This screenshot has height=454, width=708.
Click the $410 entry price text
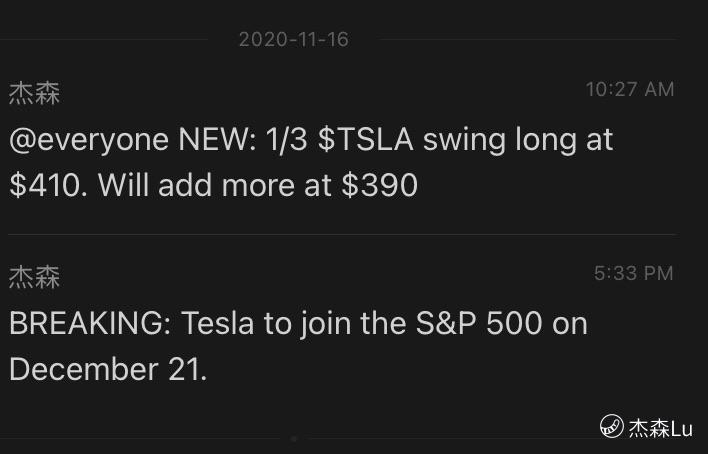pos(47,186)
